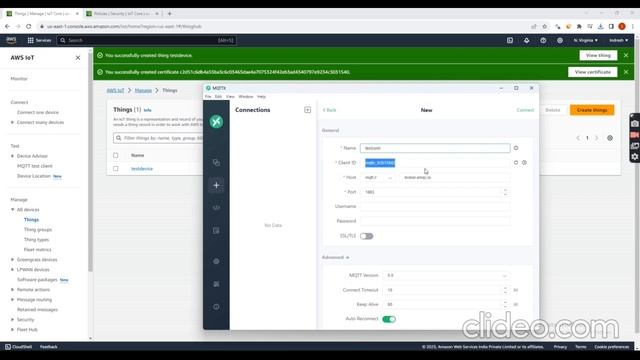Click Back in the MQTTX new connection form
Image resolution: width=640 pixels, height=360 pixels.
click(x=329, y=110)
